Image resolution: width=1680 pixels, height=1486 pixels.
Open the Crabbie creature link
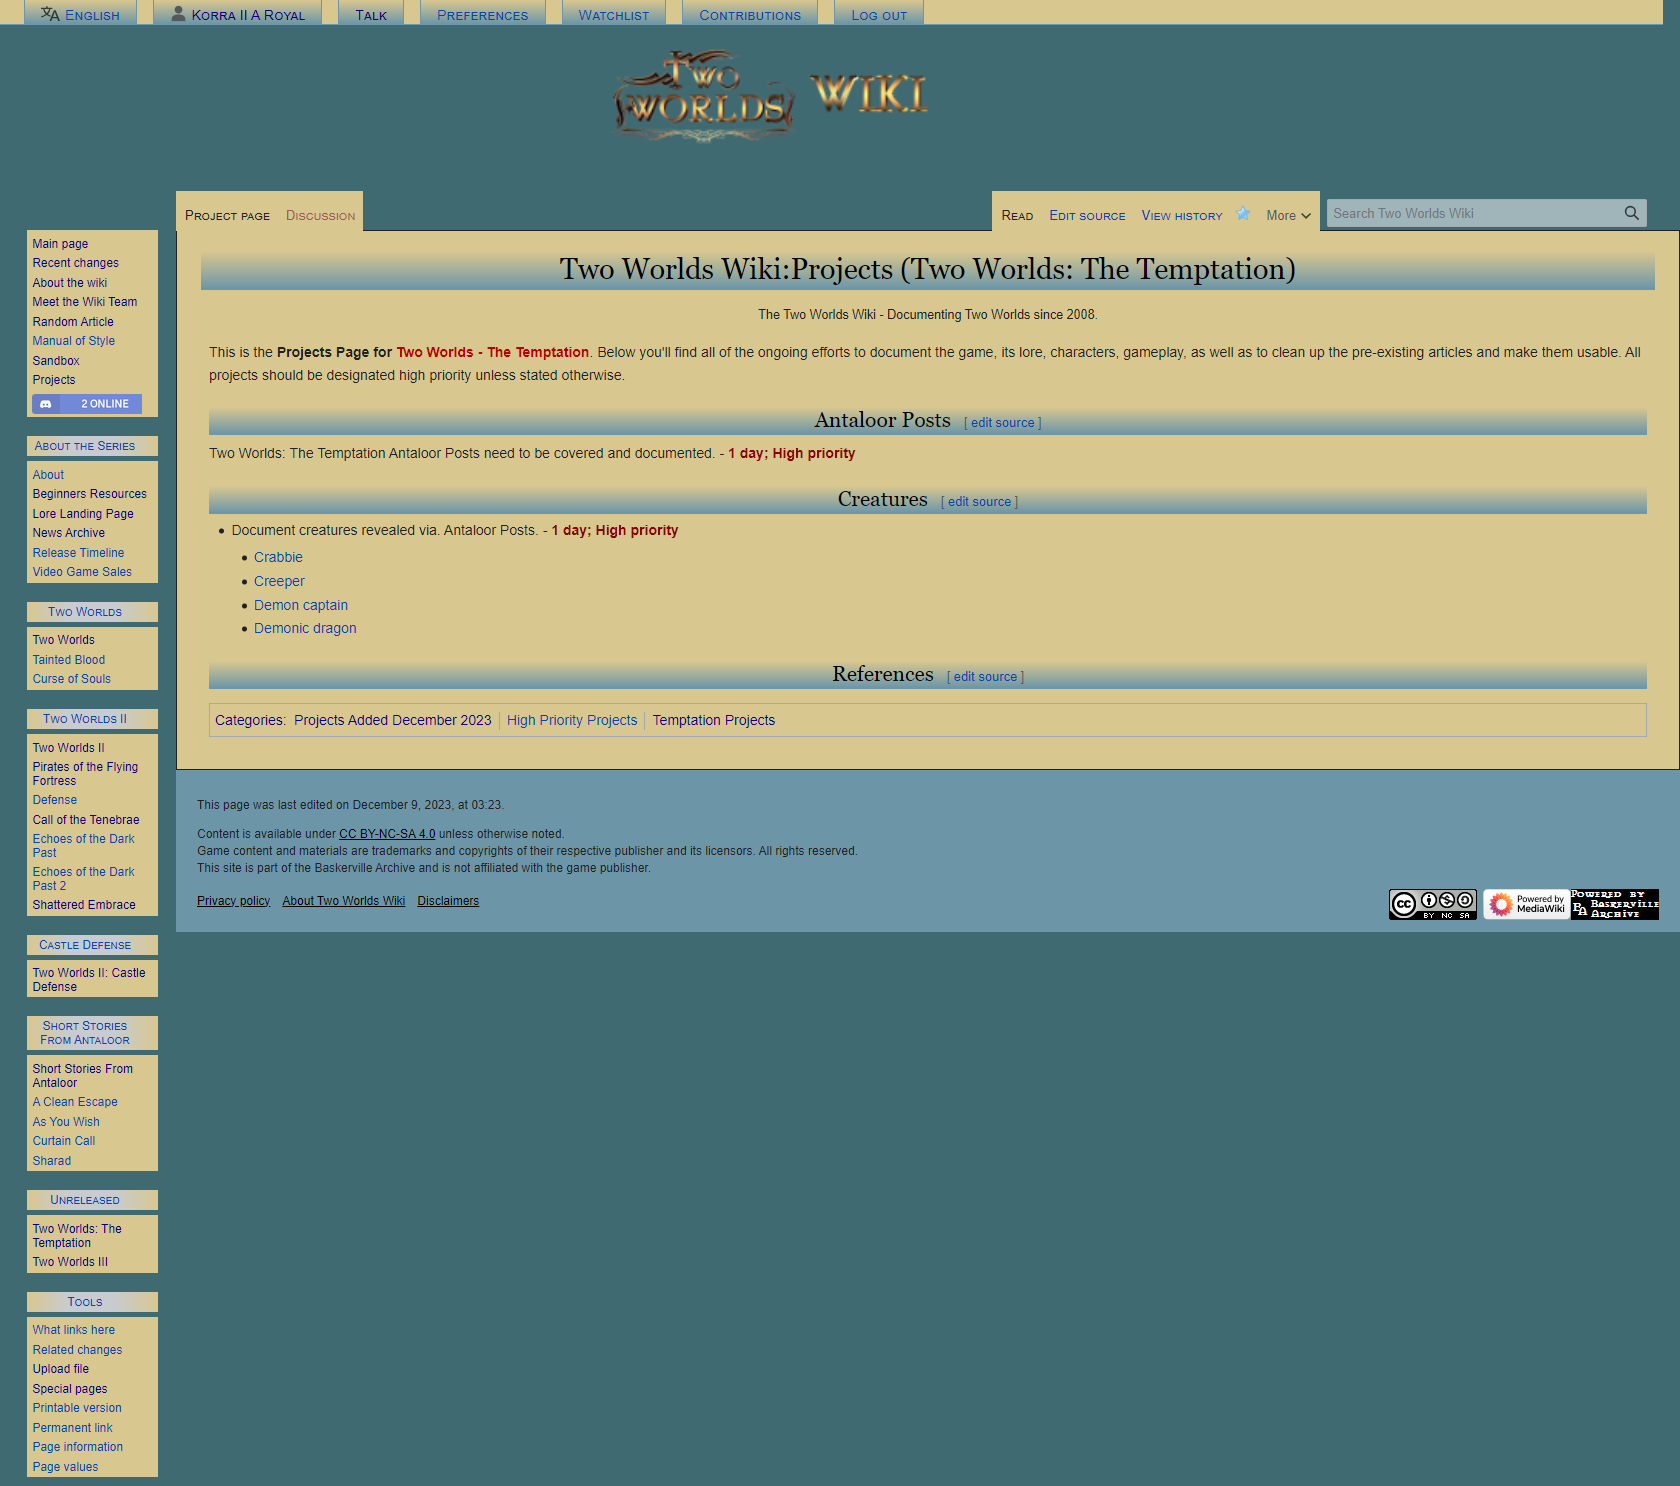[278, 557]
